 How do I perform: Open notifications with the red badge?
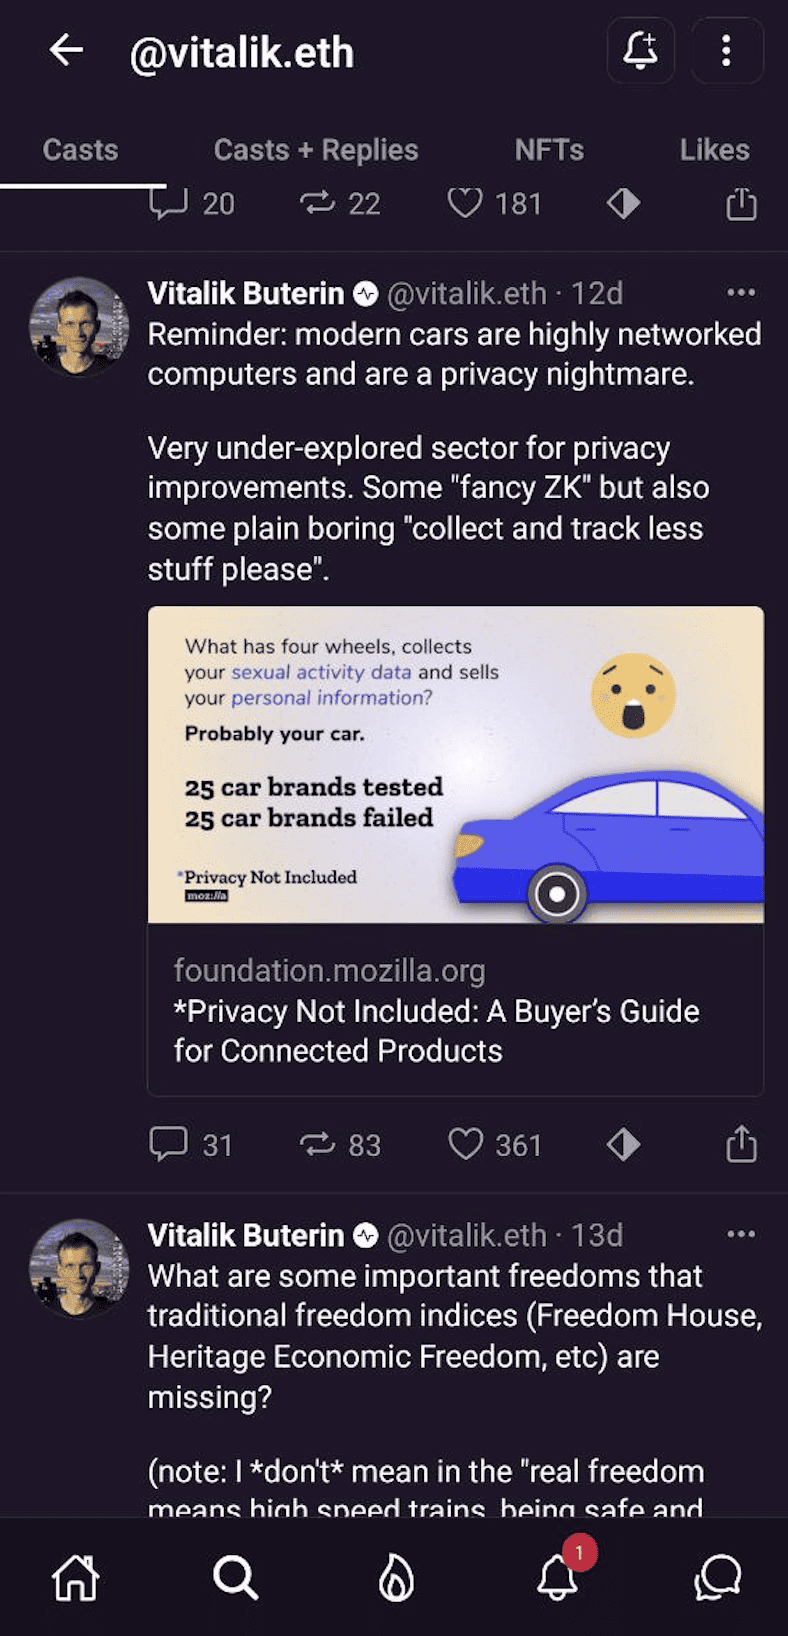pos(557,1578)
